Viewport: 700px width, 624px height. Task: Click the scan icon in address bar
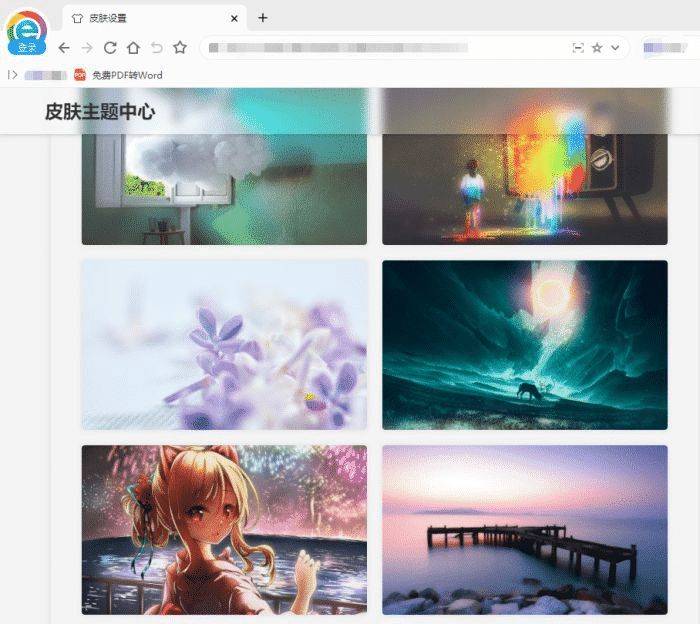click(578, 47)
